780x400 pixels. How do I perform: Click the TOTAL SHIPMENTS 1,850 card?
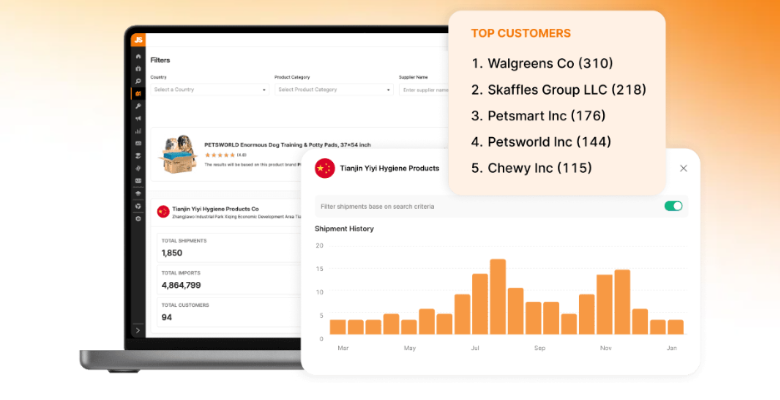229,247
